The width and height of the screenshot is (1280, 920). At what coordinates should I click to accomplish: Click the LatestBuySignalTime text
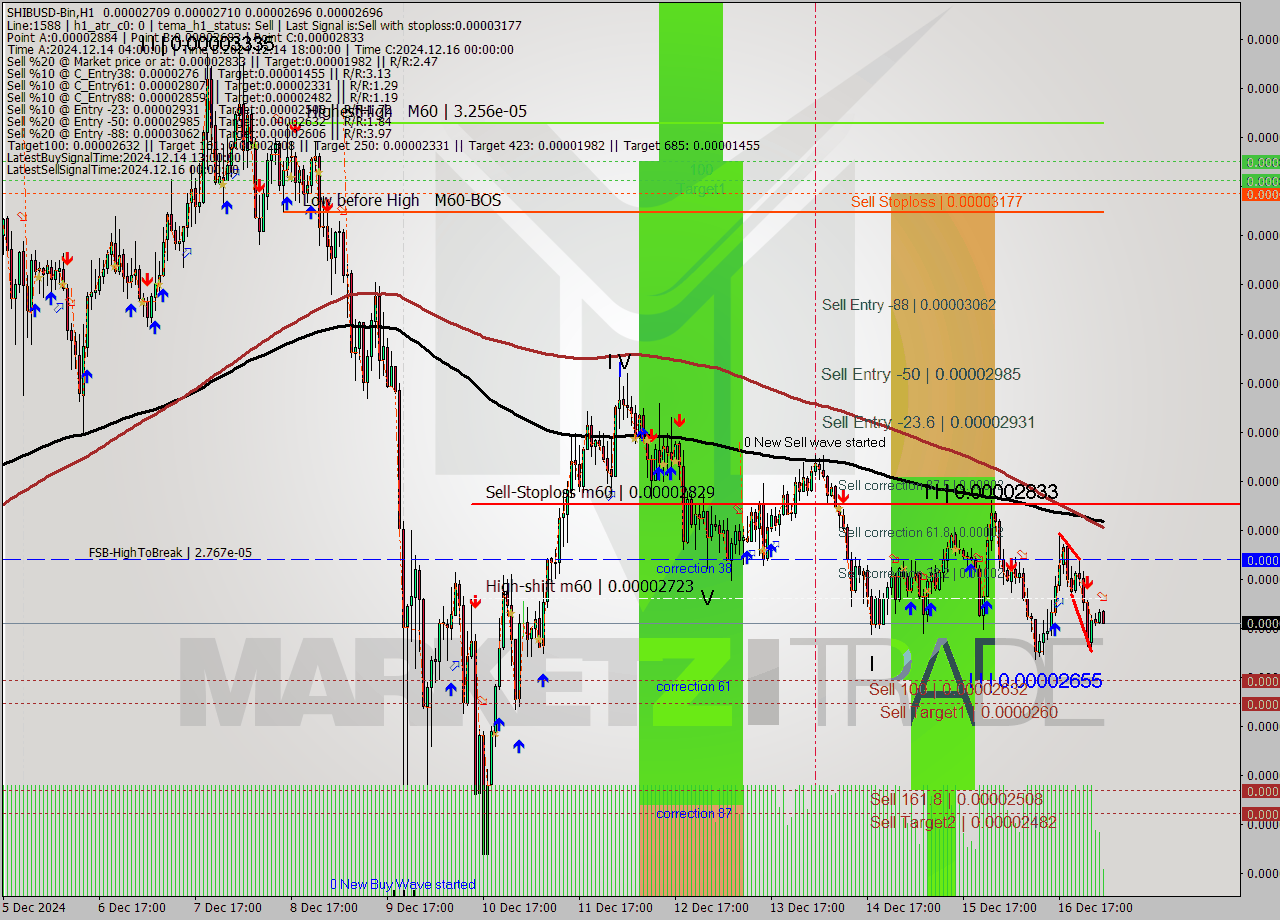point(124,157)
